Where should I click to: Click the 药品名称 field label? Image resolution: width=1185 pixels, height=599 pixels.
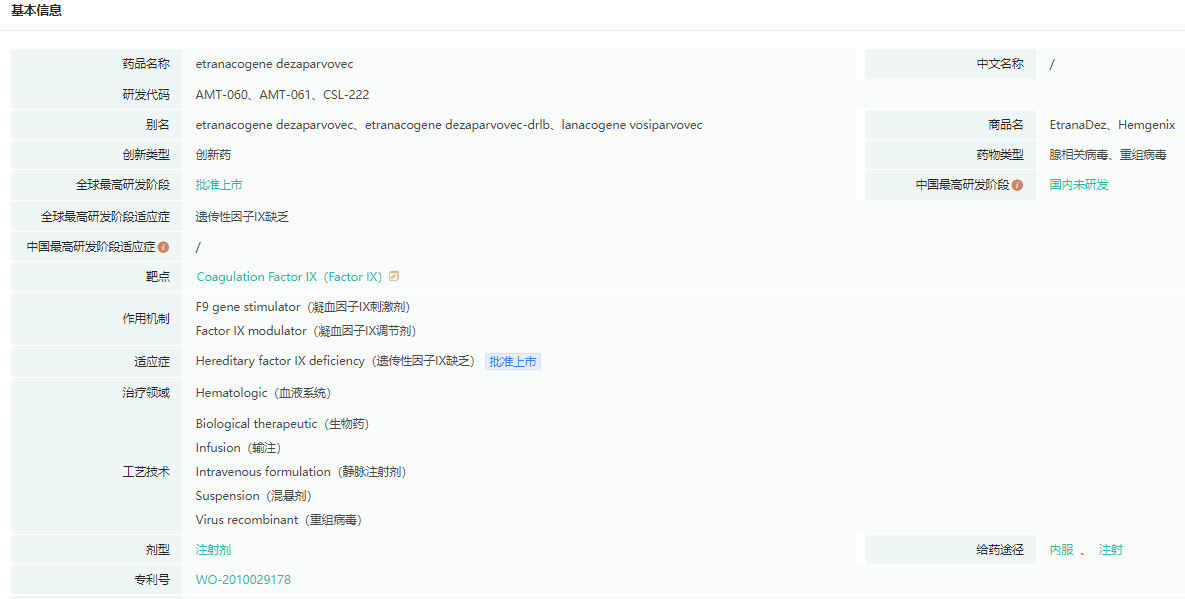pos(146,64)
